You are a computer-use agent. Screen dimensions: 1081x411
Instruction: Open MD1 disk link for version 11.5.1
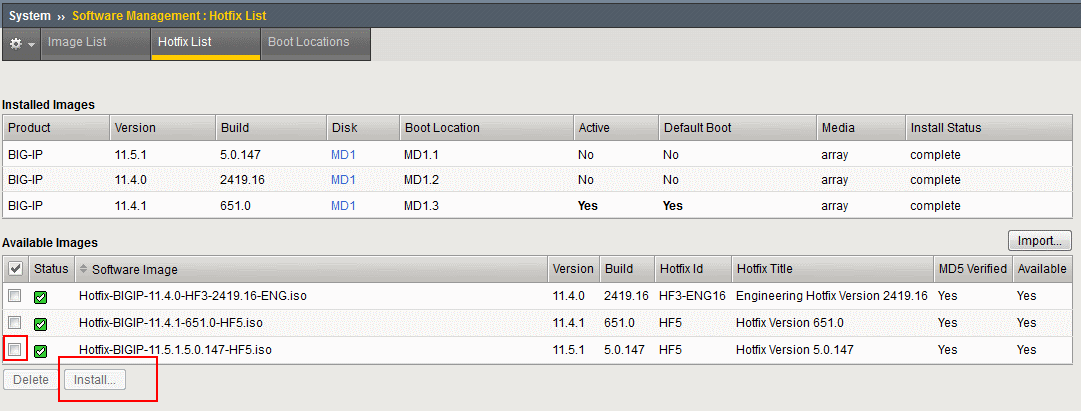coord(343,155)
